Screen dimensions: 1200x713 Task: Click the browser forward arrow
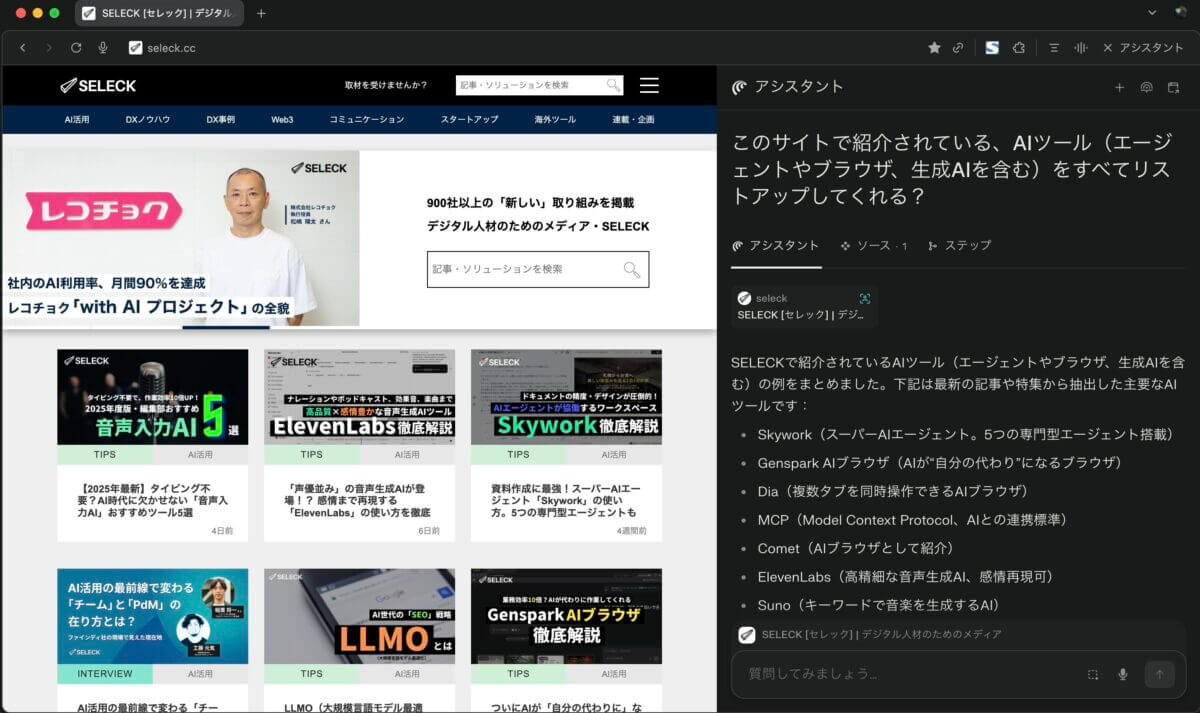tap(49, 48)
